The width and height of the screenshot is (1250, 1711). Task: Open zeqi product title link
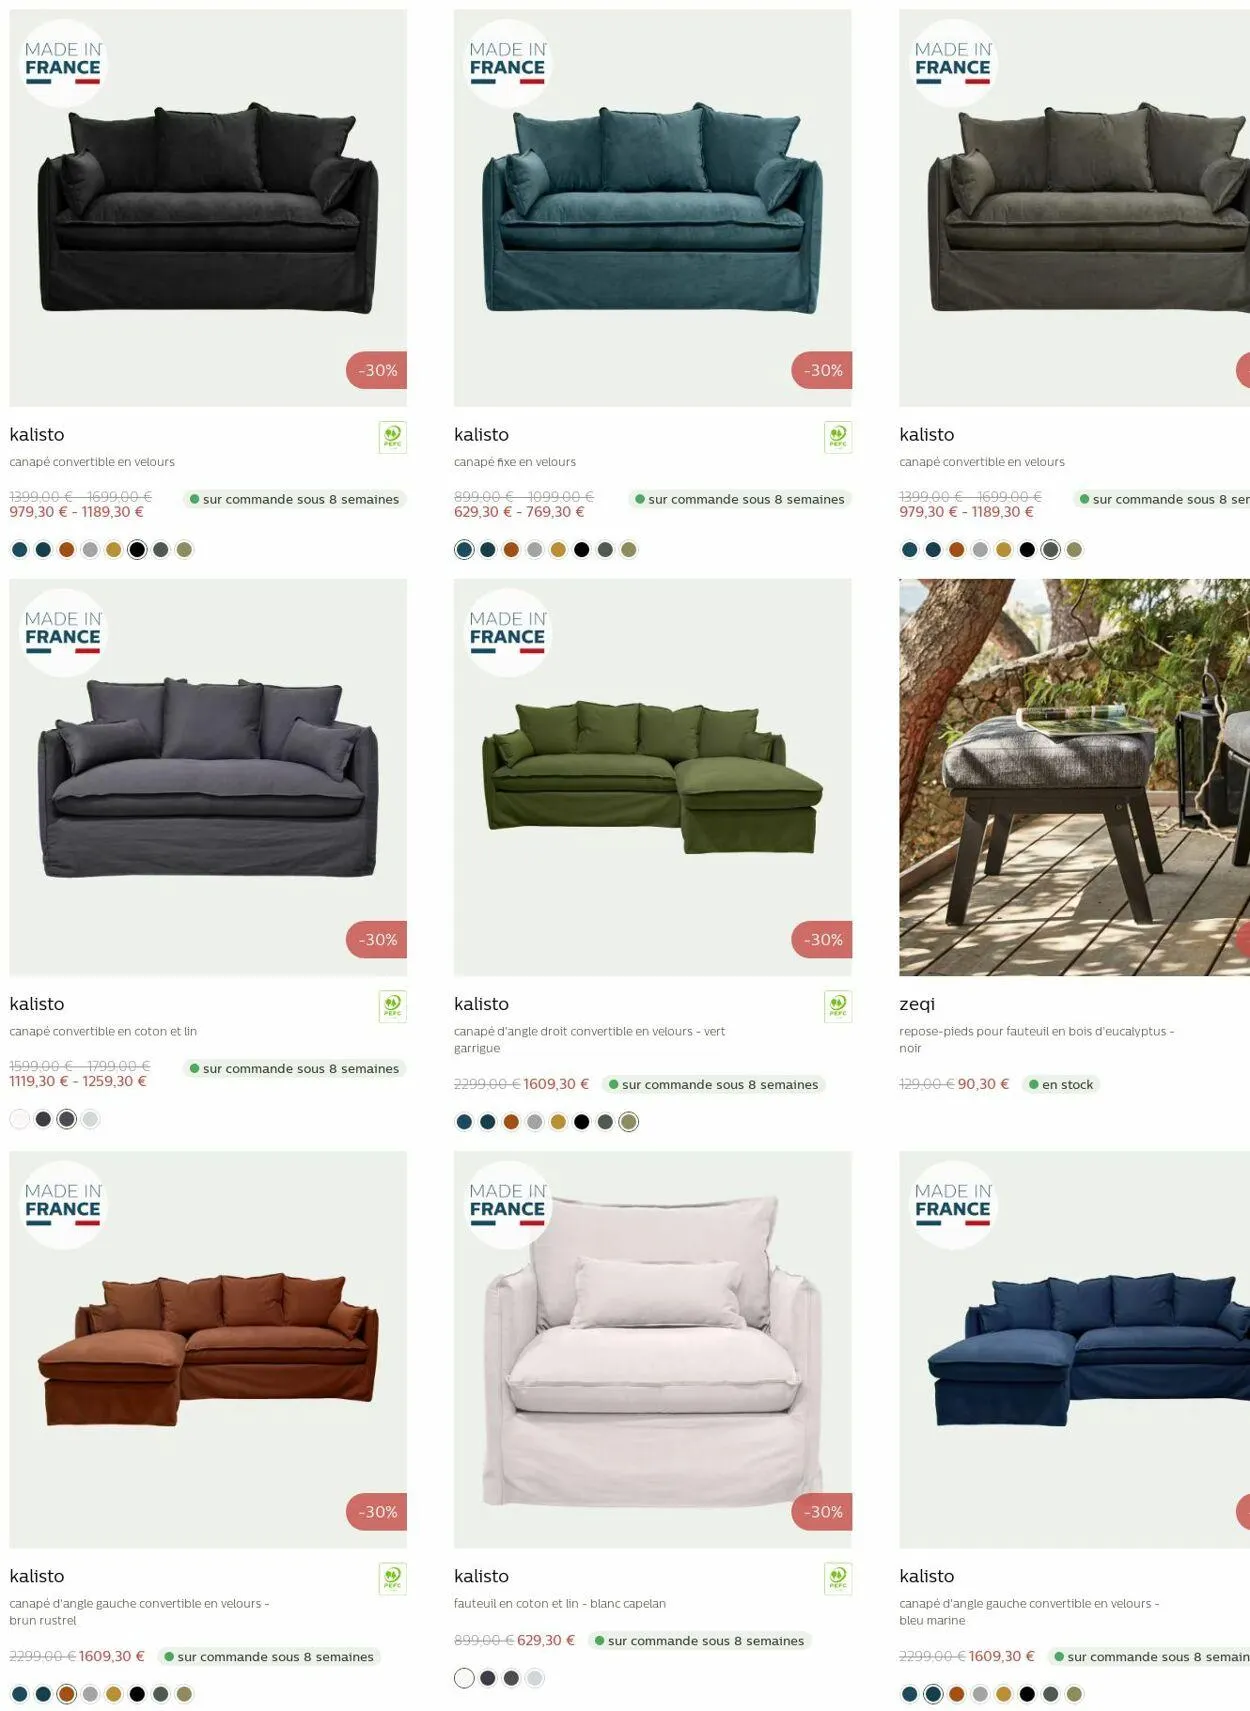tap(917, 1004)
